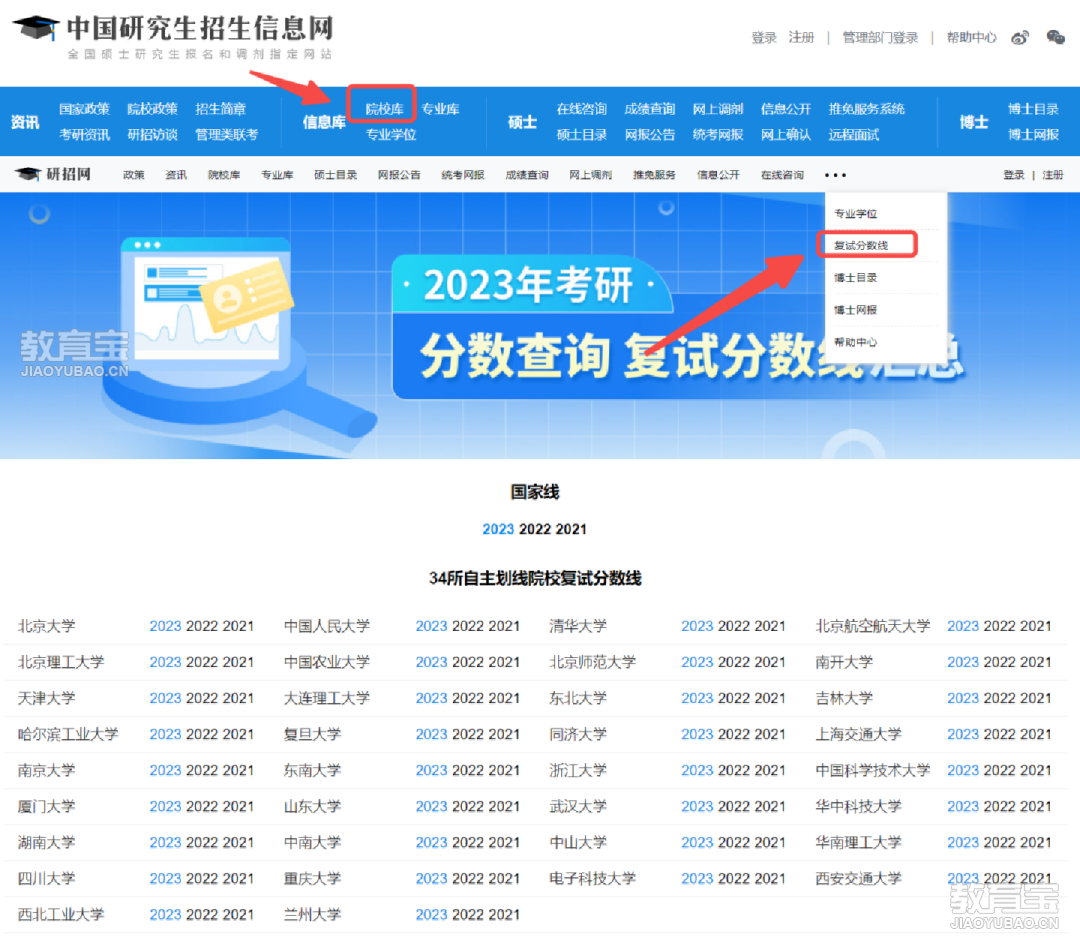The image size is (1080, 952).
Task: Click 成绩查询 in the secondary bar
Action: pos(527,175)
